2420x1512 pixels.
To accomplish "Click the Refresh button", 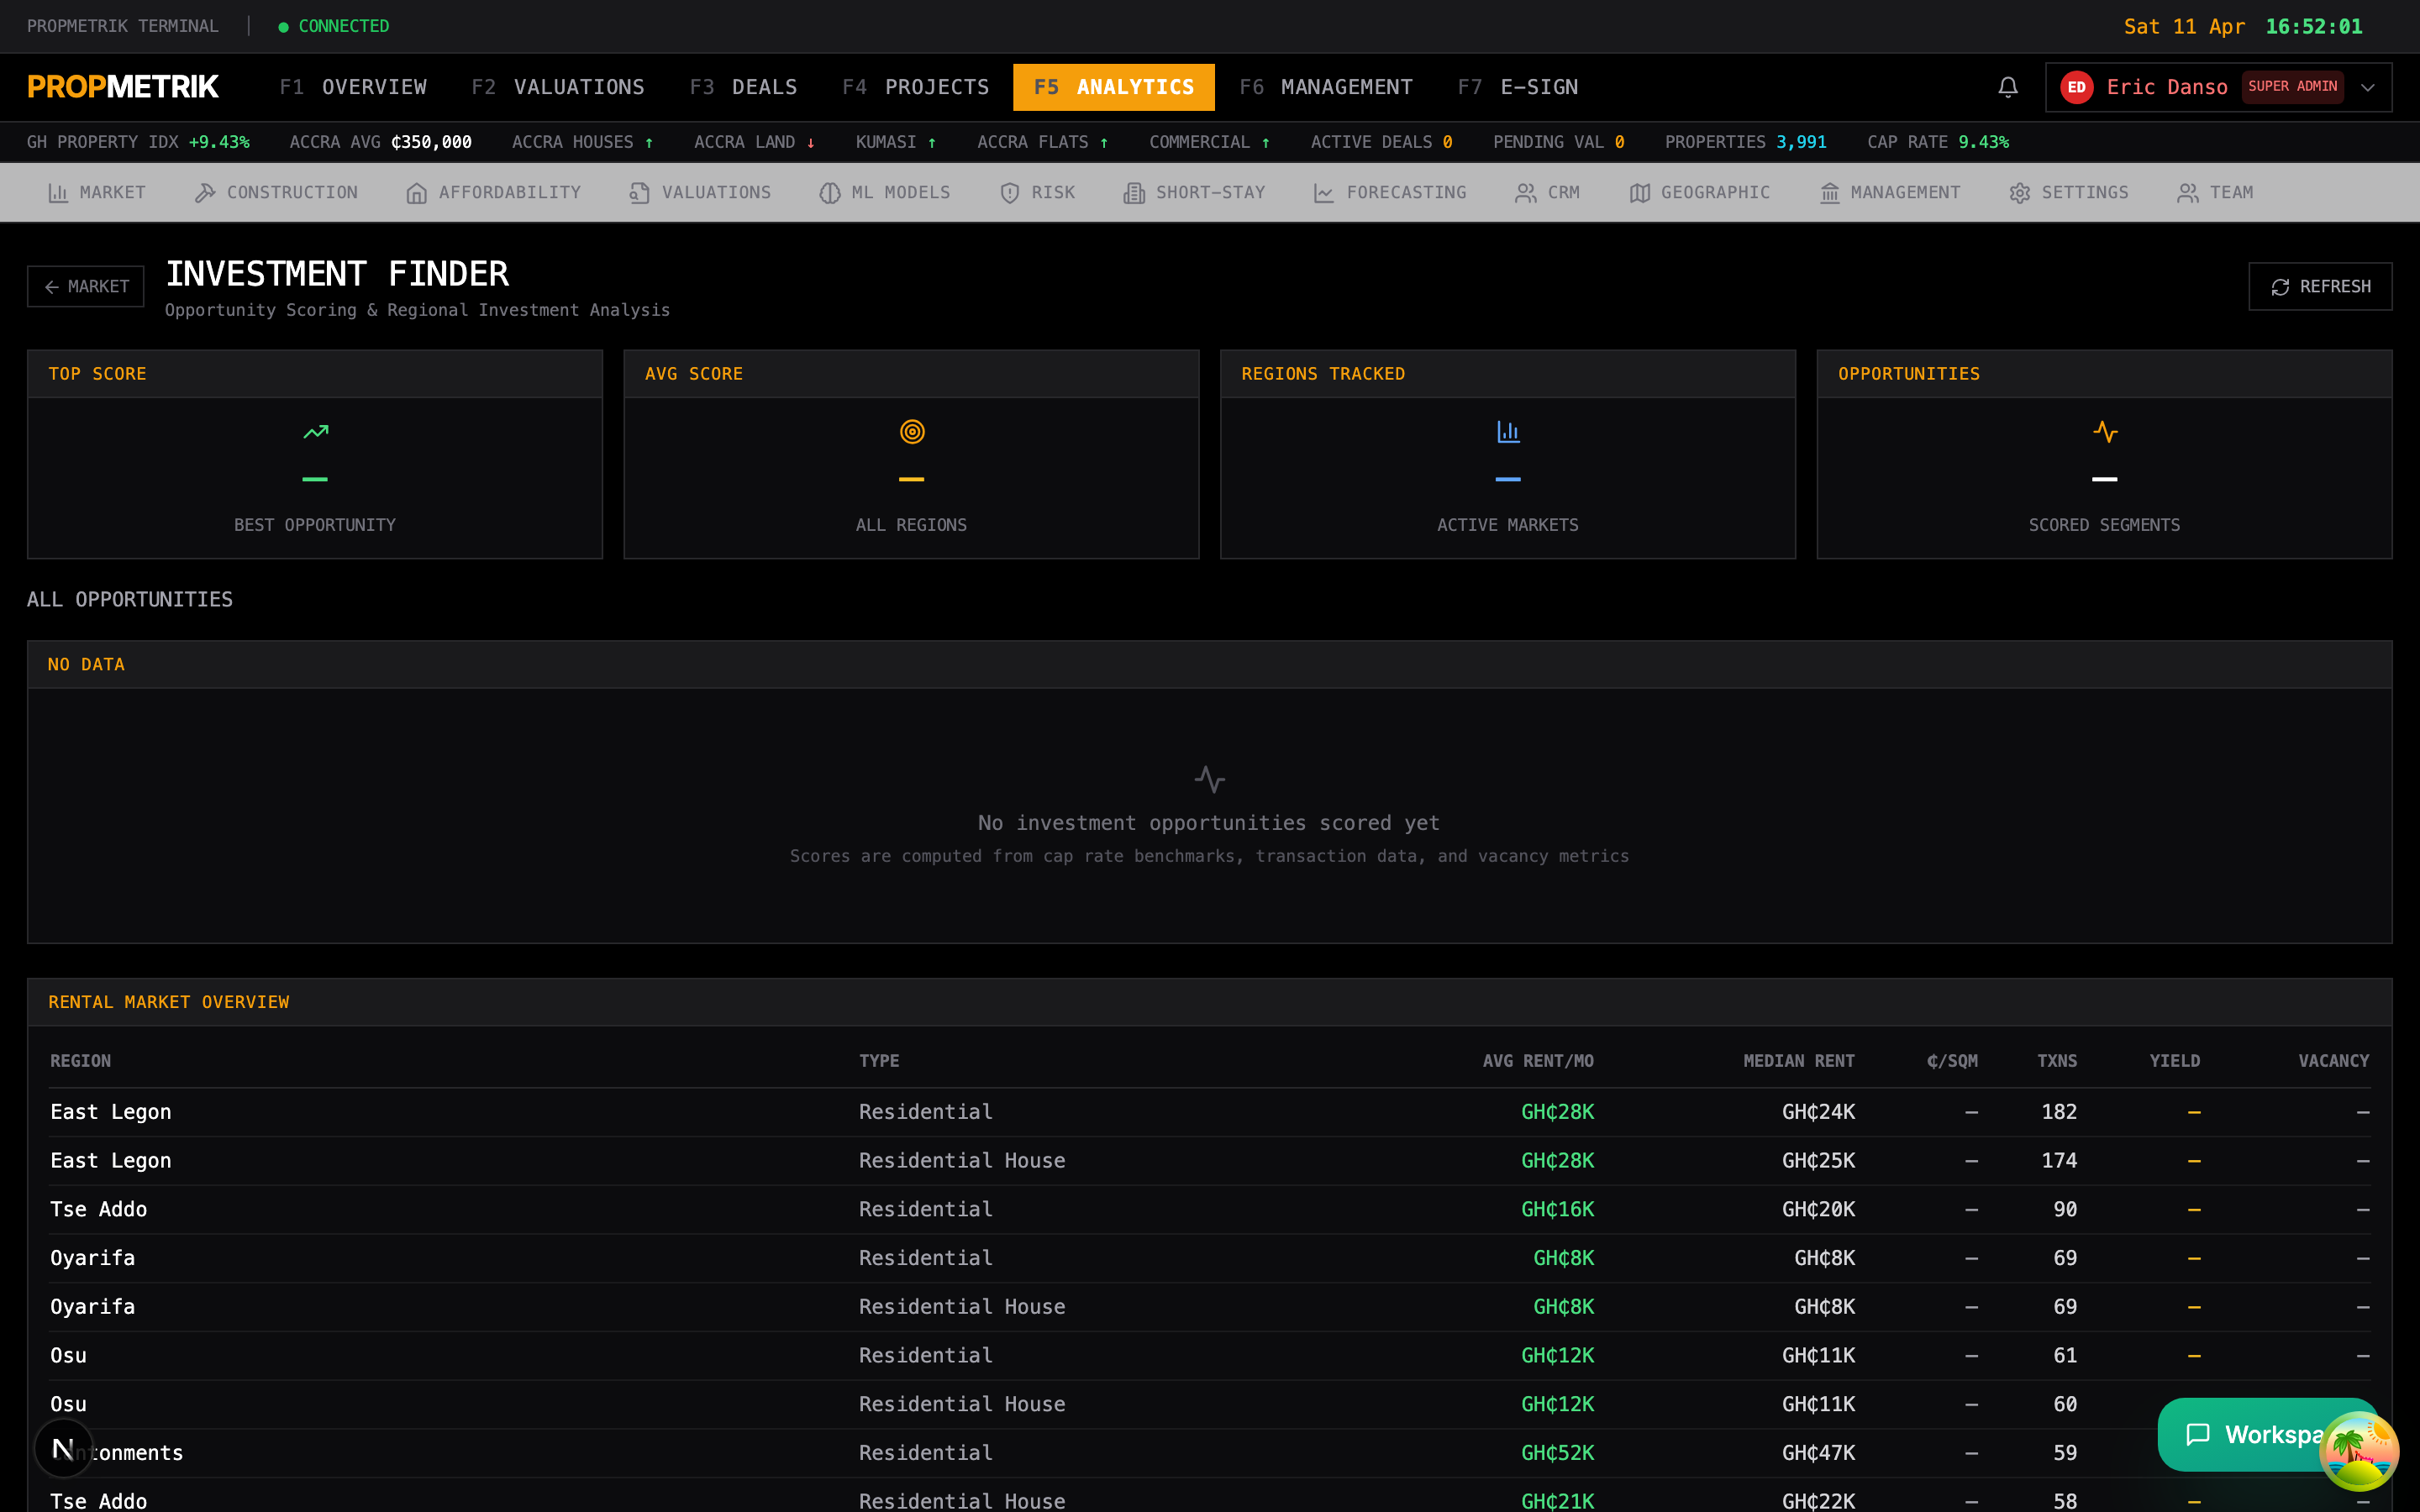I will [x=2320, y=287].
